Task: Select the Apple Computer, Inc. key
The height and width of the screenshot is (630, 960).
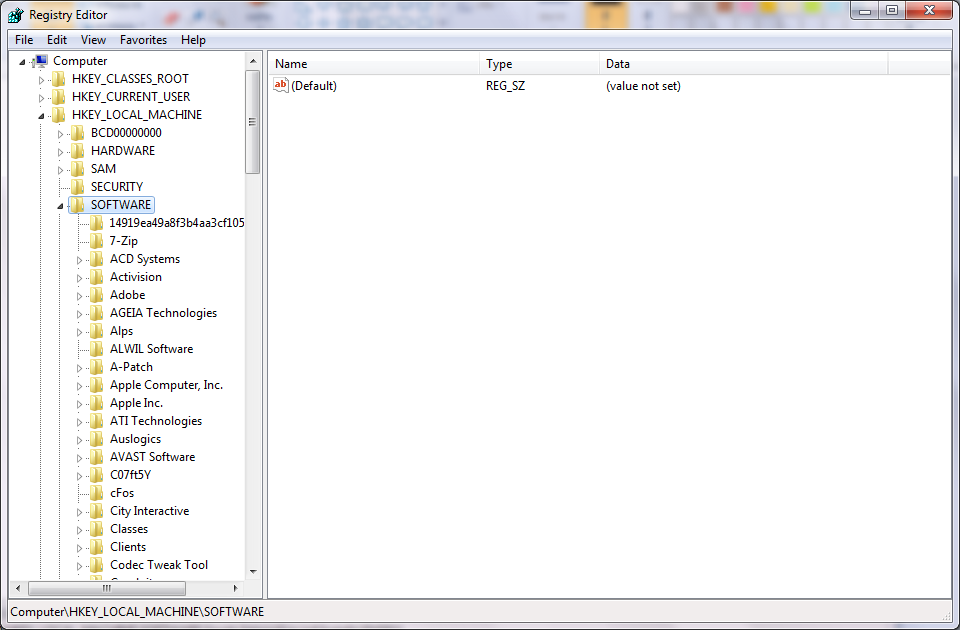Action: [x=166, y=385]
